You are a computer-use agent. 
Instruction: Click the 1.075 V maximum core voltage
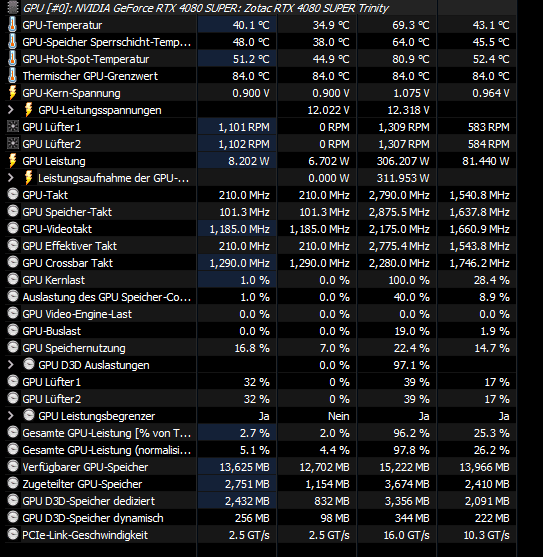(x=411, y=93)
